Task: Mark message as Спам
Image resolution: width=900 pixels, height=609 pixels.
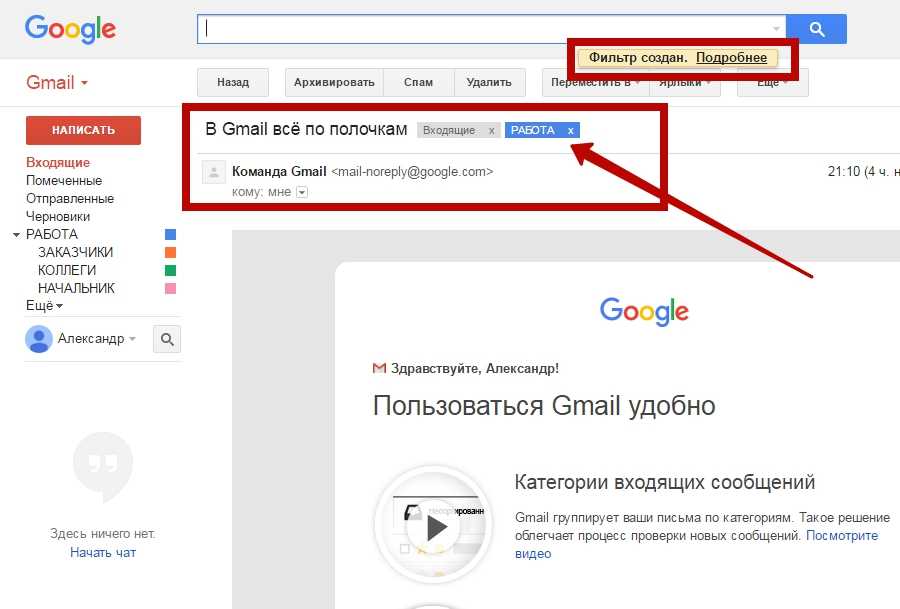Action: click(418, 83)
